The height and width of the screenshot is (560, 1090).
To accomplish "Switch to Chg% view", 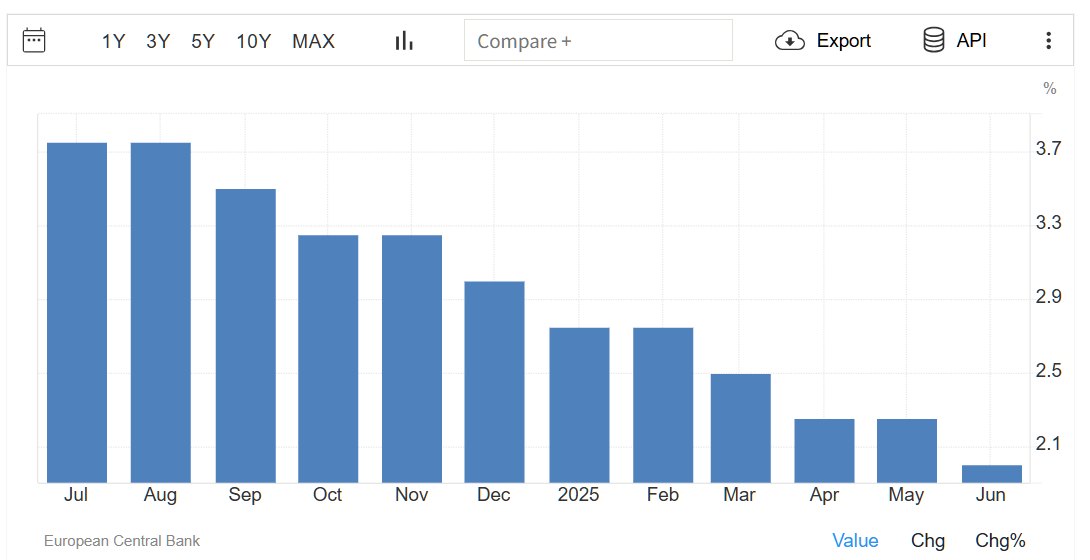I will click(1000, 541).
